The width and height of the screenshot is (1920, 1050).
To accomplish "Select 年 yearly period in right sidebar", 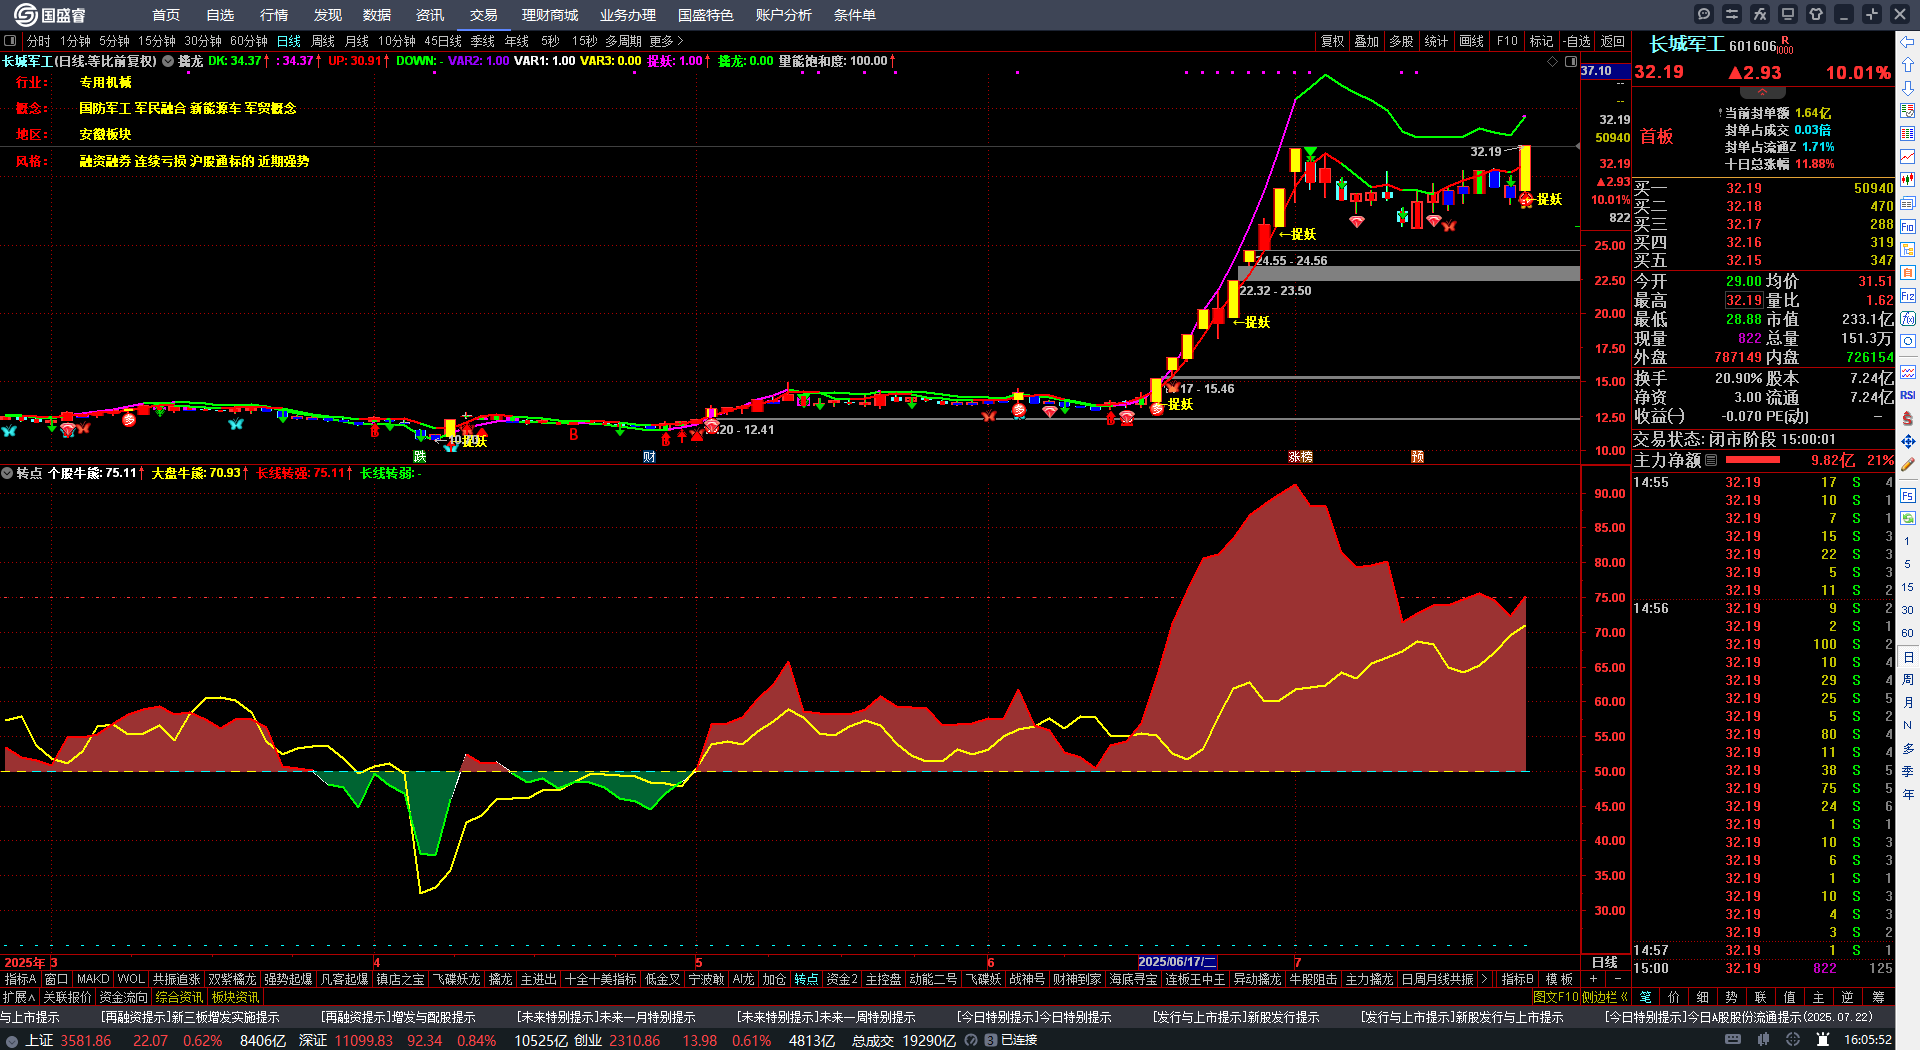I will pyautogui.click(x=1908, y=794).
